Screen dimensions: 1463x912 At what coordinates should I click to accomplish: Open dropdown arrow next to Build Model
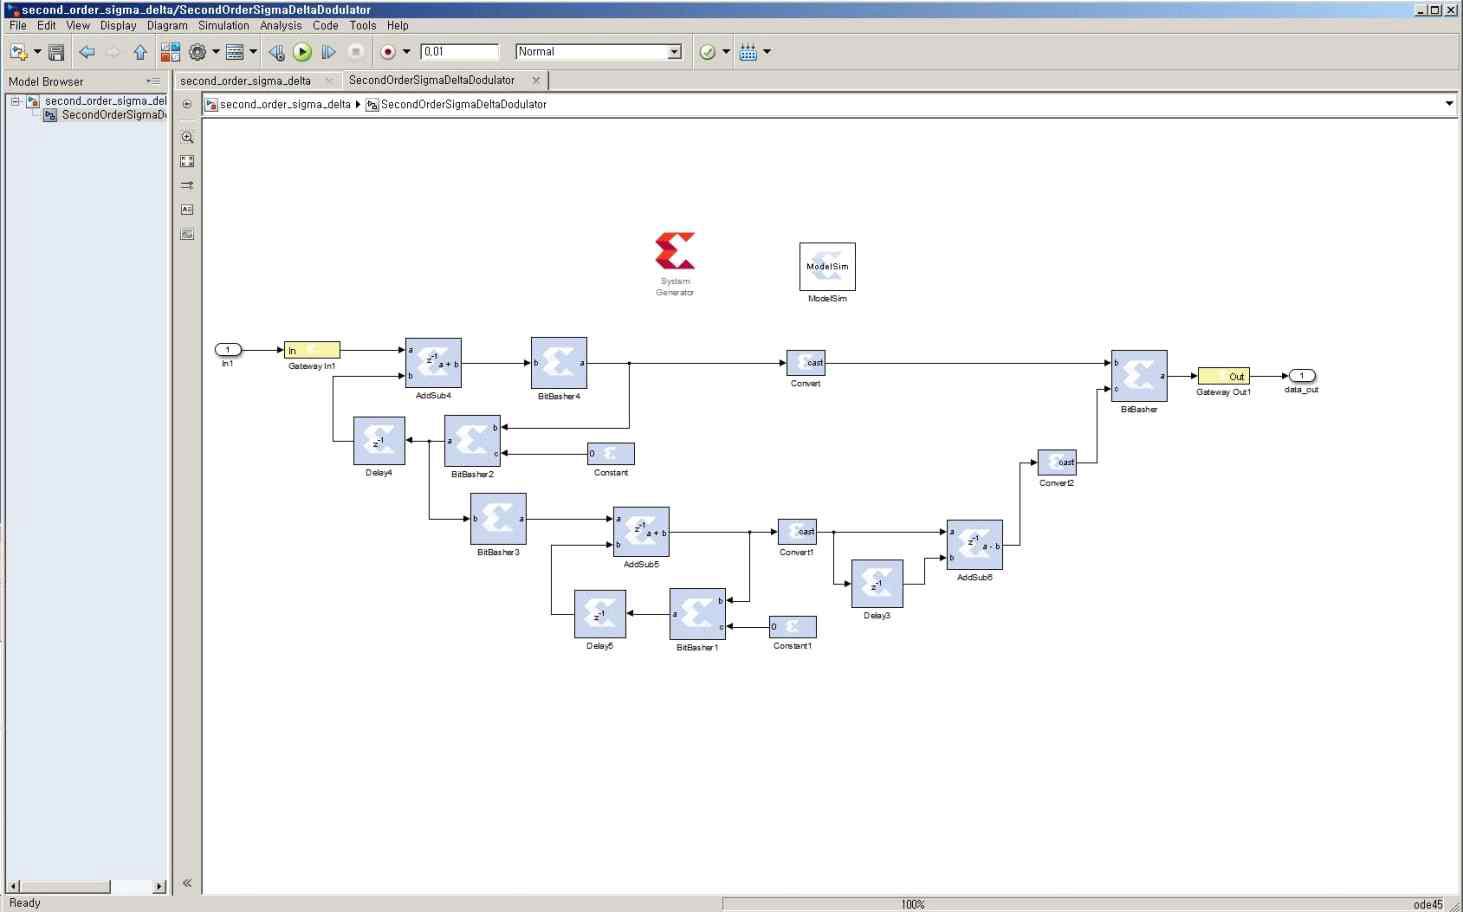pos(767,52)
